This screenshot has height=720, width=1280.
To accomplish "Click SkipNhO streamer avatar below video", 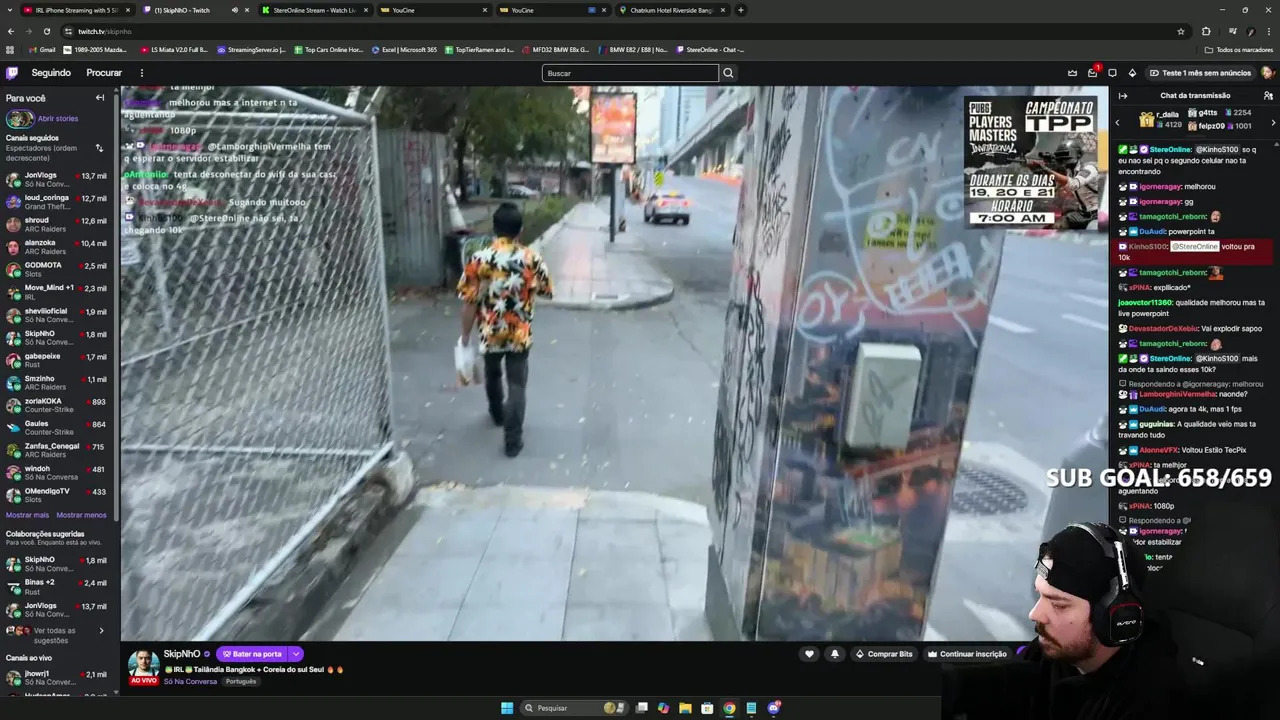I will tap(144, 664).
